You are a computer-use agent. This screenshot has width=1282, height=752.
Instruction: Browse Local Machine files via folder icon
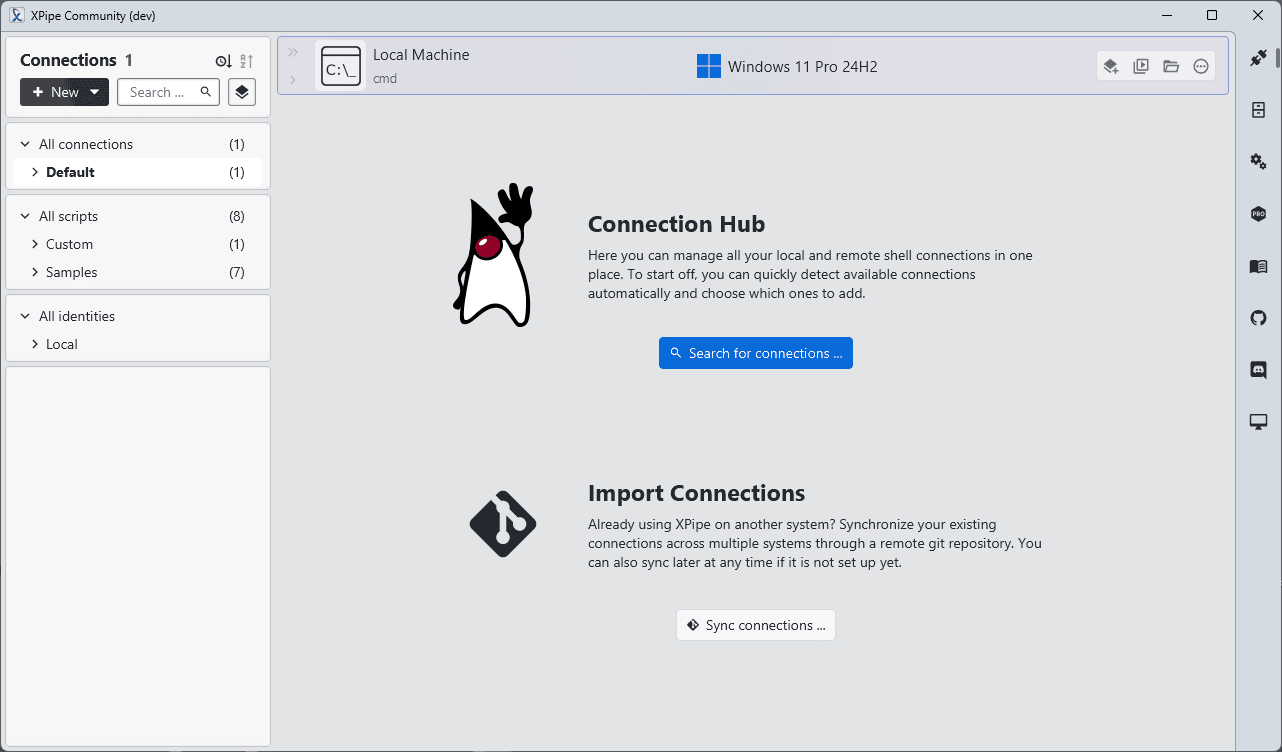[x=1171, y=67]
